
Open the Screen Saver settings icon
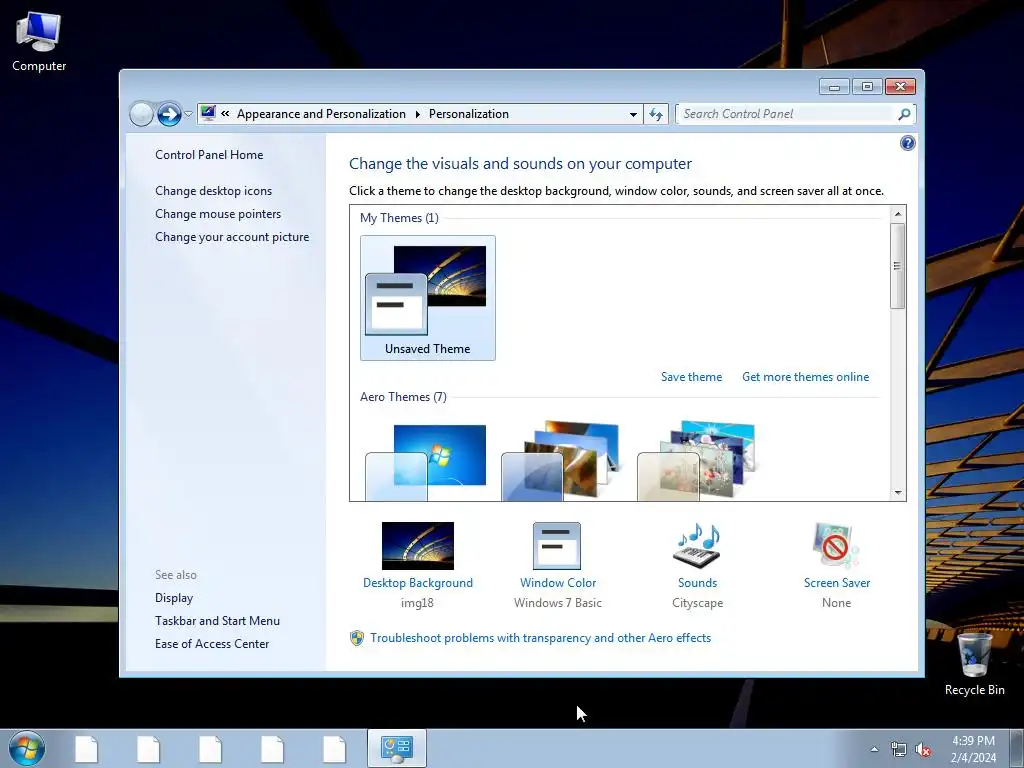pyautogui.click(x=836, y=545)
